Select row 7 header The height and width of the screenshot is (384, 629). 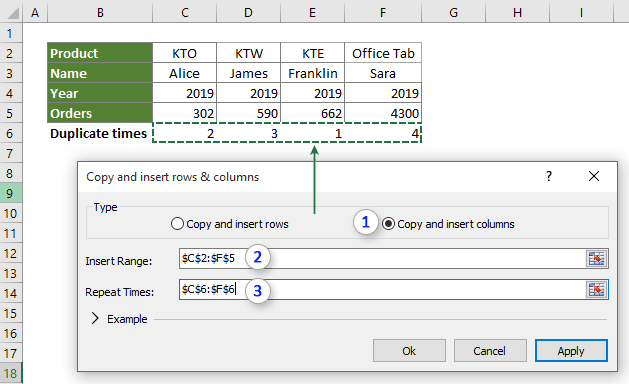[11, 153]
